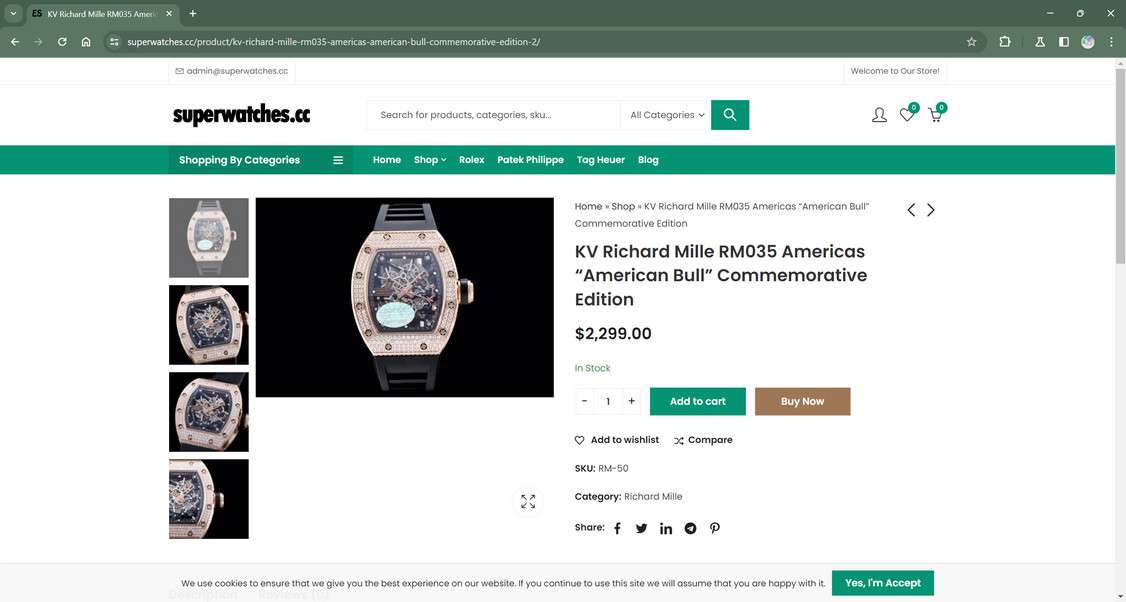Open the All Categories dropdown
This screenshot has width=1126, height=602.
click(666, 115)
